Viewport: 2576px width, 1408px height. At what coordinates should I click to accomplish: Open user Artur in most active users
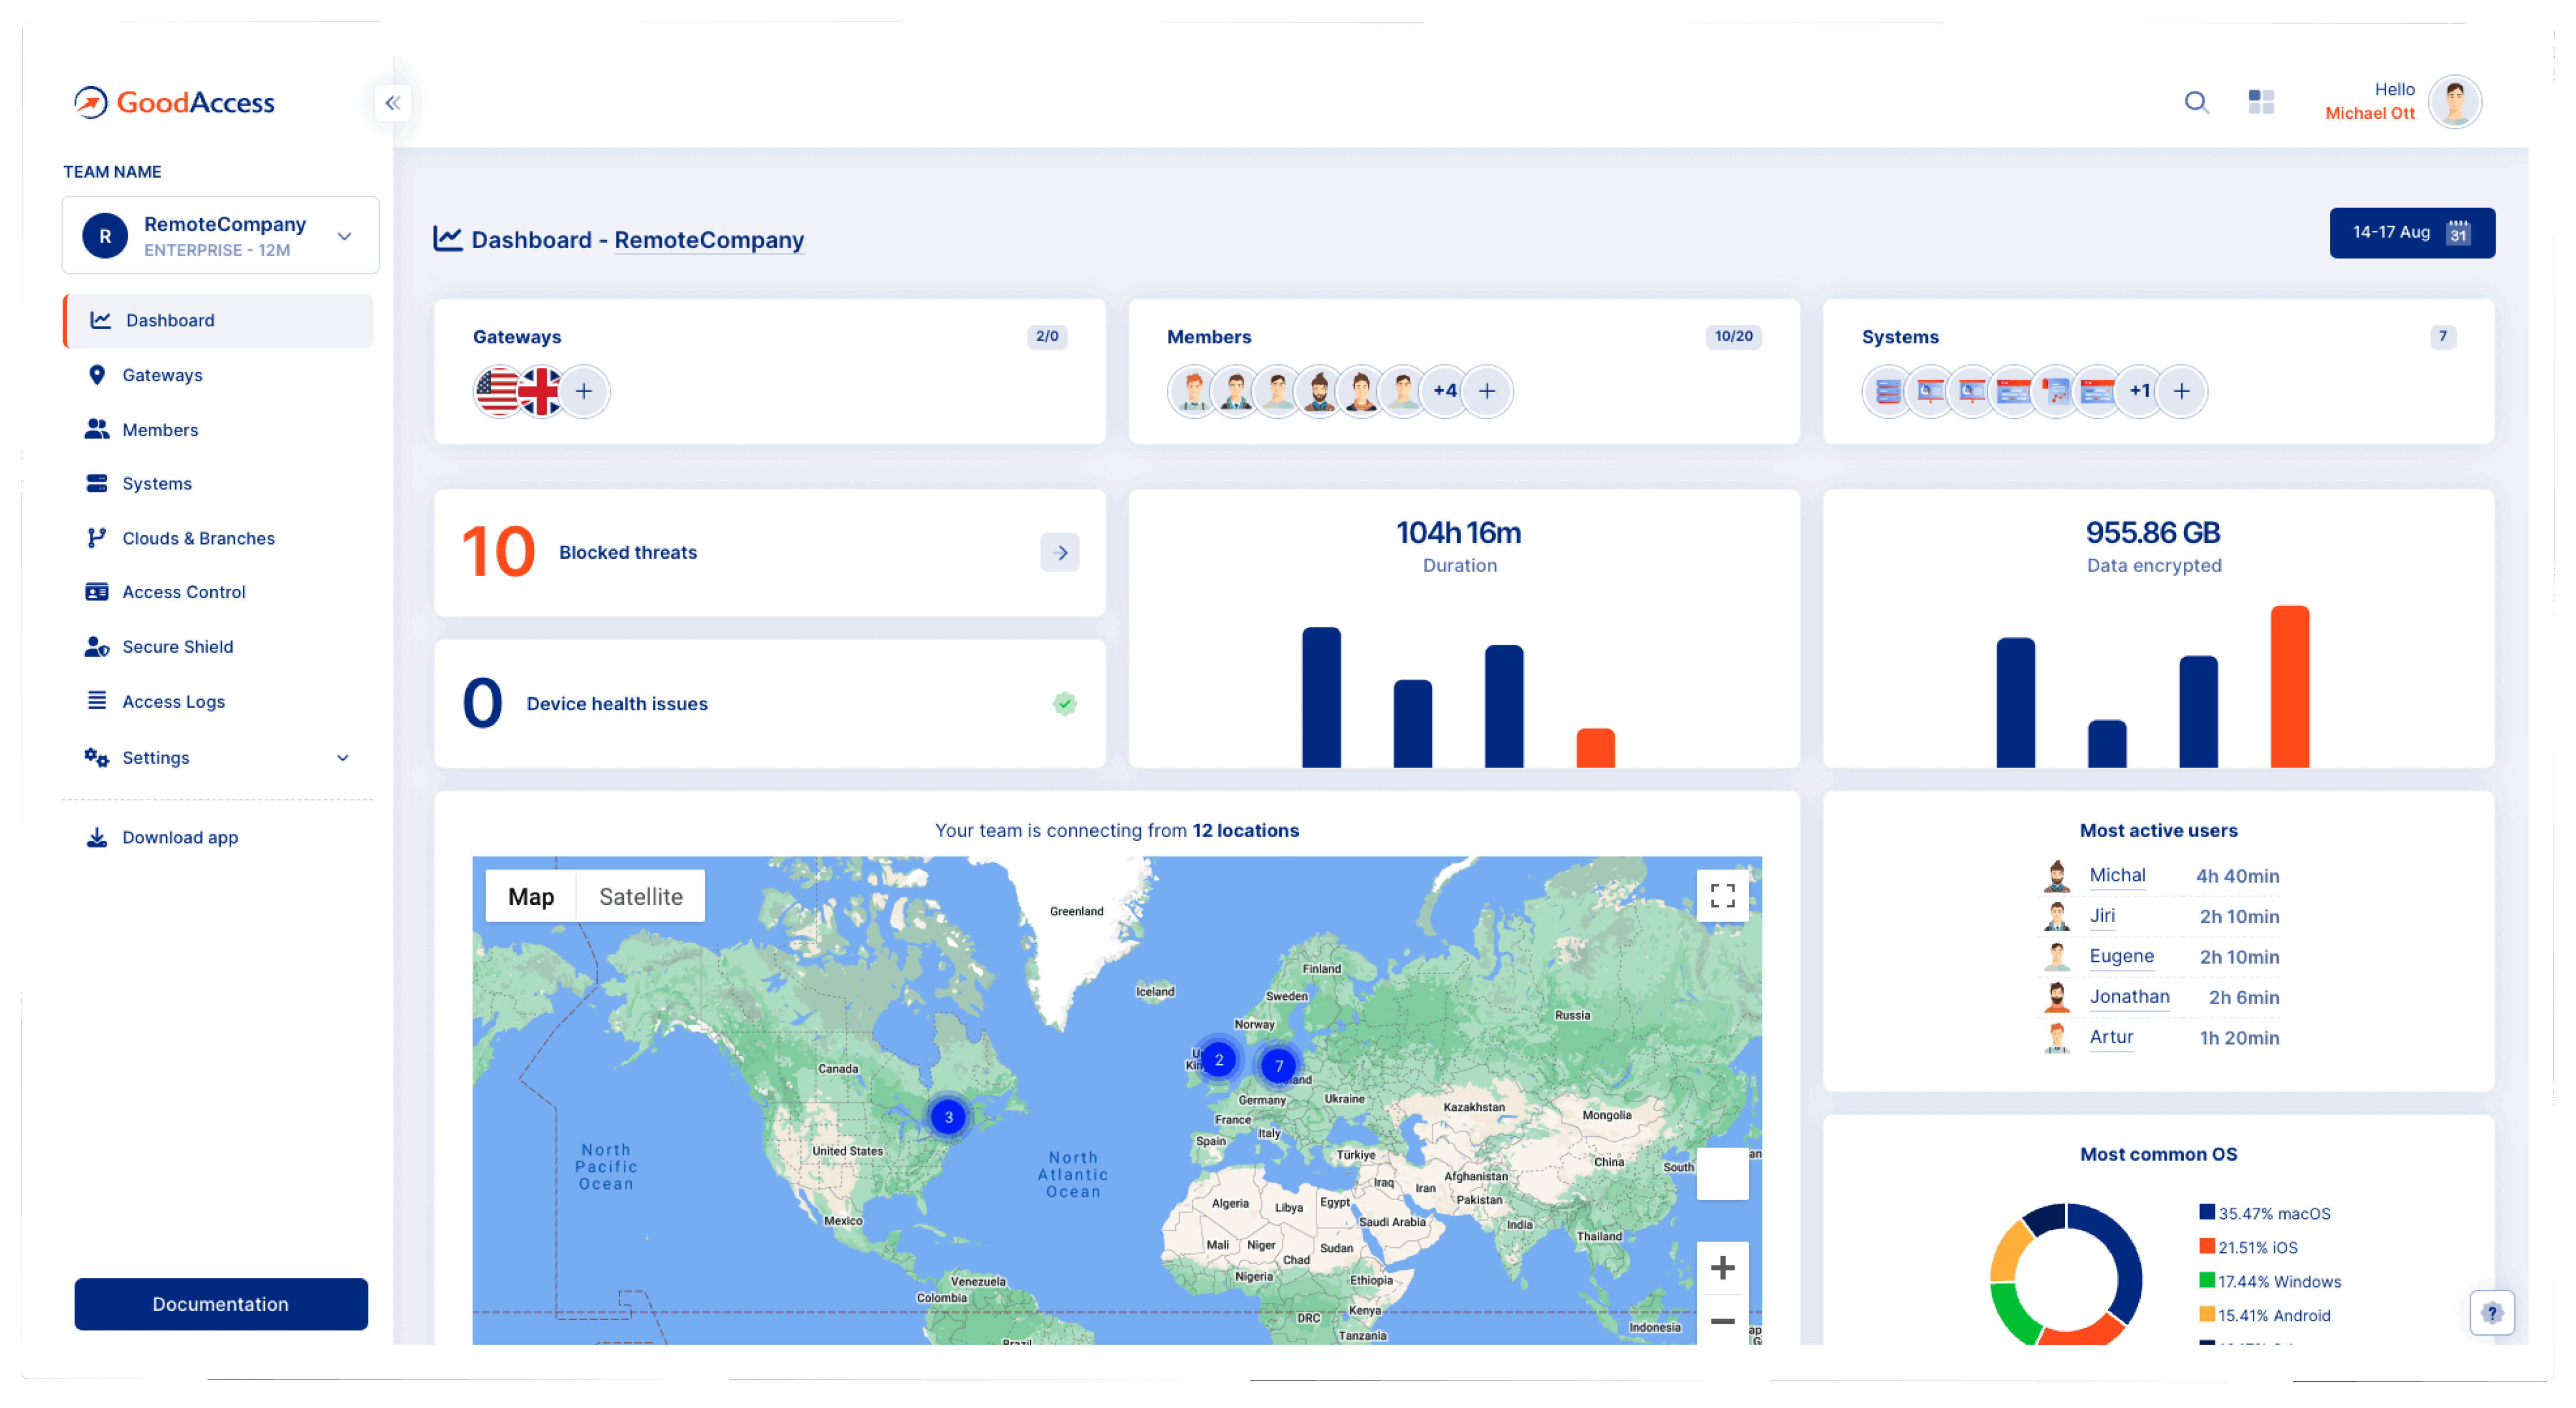[2111, 1038]
